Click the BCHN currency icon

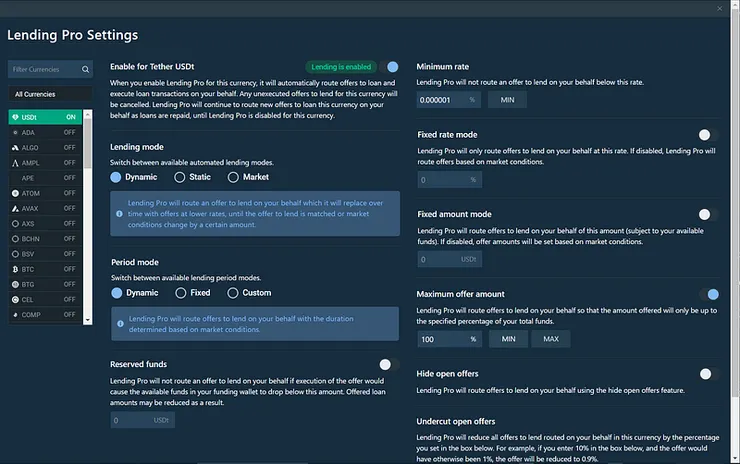(x=15, y=239)
